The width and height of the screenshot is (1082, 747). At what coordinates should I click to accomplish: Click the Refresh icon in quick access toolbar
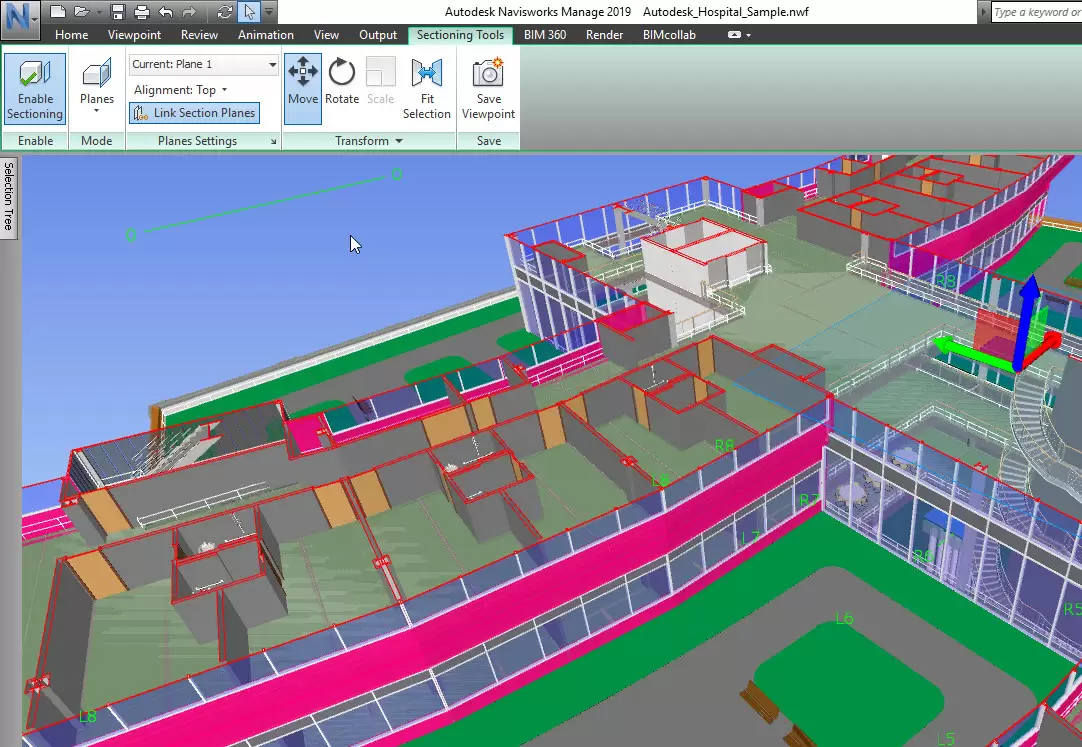[x=225, y=12]
